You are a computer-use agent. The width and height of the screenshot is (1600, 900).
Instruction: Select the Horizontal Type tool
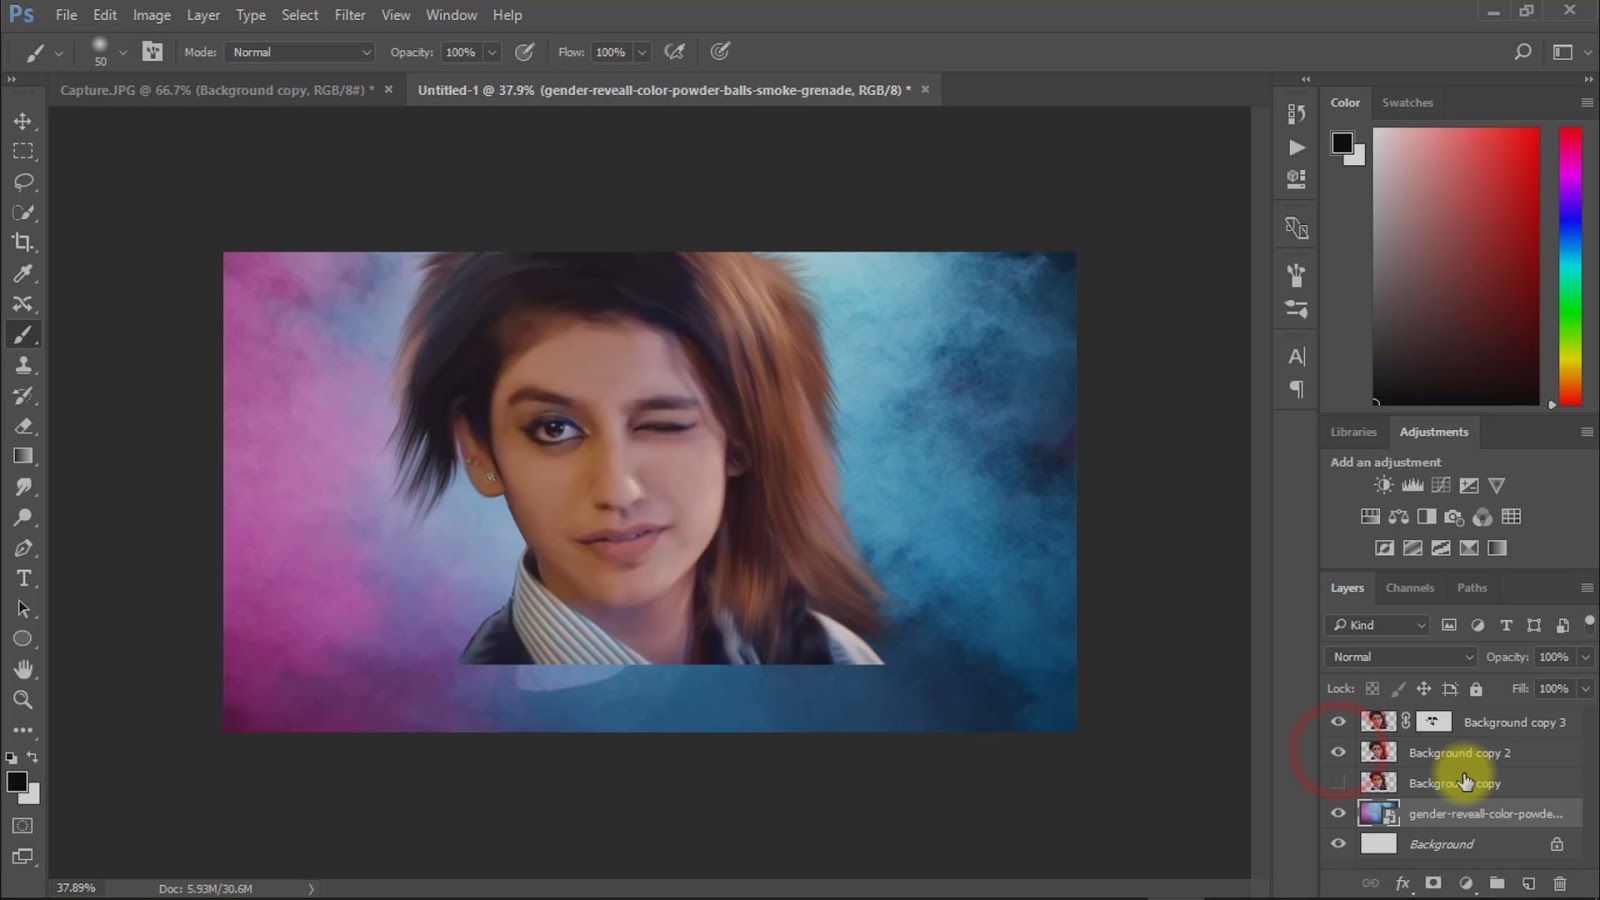[x=24, y=578]
